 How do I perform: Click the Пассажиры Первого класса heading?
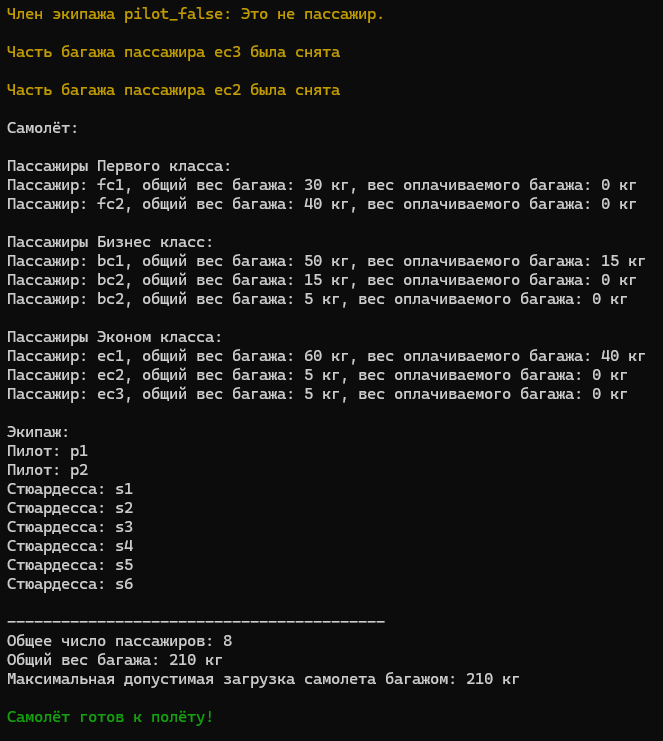119,166
